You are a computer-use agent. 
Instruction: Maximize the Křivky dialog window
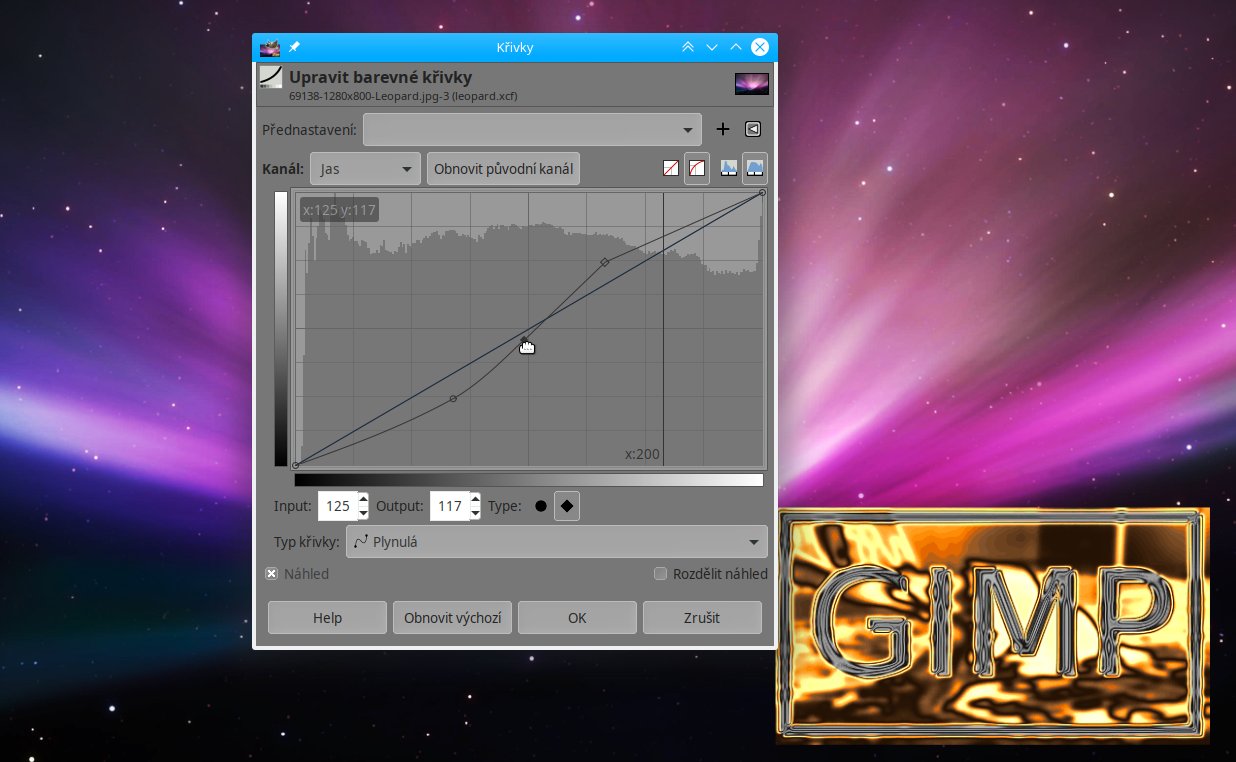[x=736, y=47]
